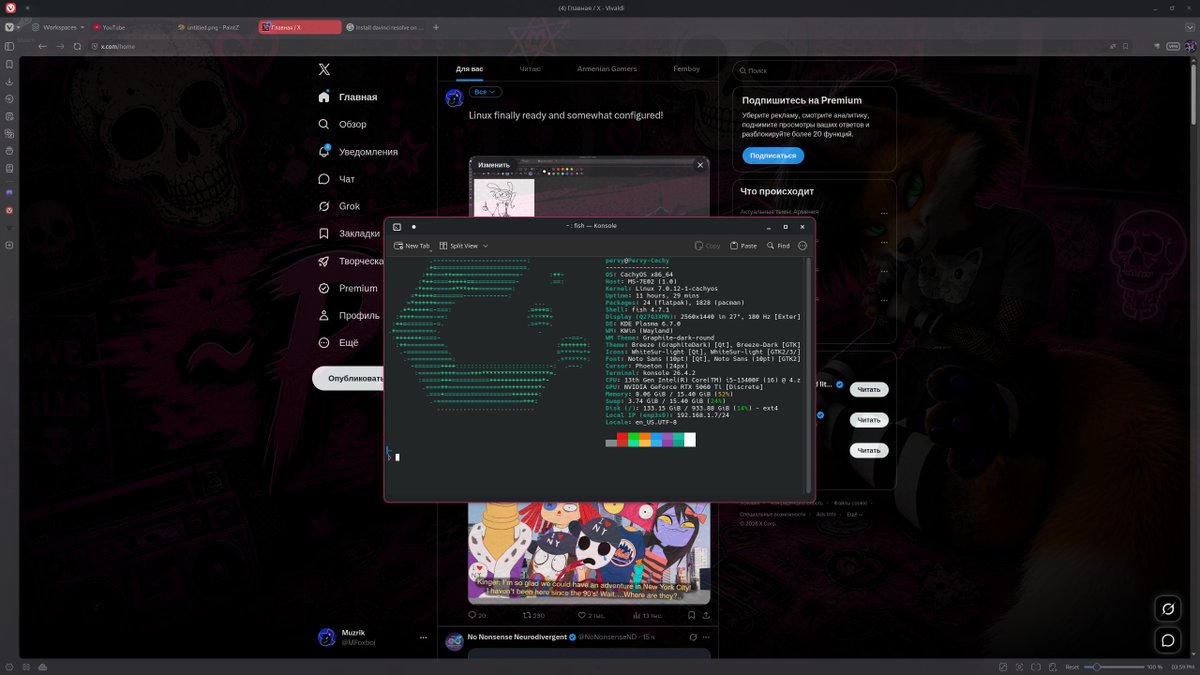This screenshot has height=675, width=1200.
Task: Expand the Все audience dropdown
Action: point(486,92)
